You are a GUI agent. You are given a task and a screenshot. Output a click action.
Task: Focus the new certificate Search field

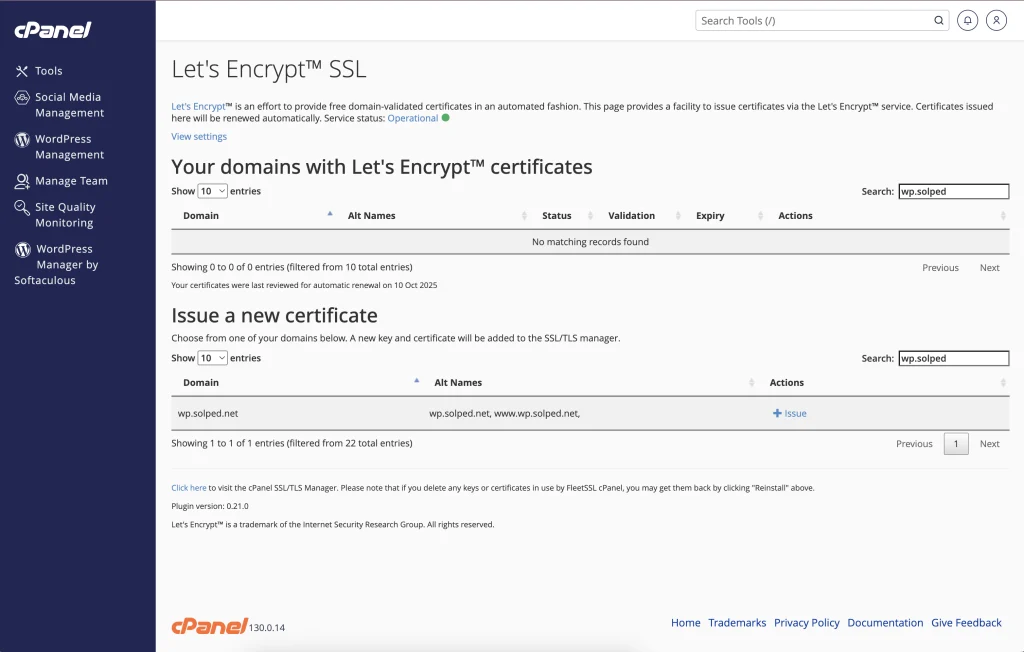(953, 358)
